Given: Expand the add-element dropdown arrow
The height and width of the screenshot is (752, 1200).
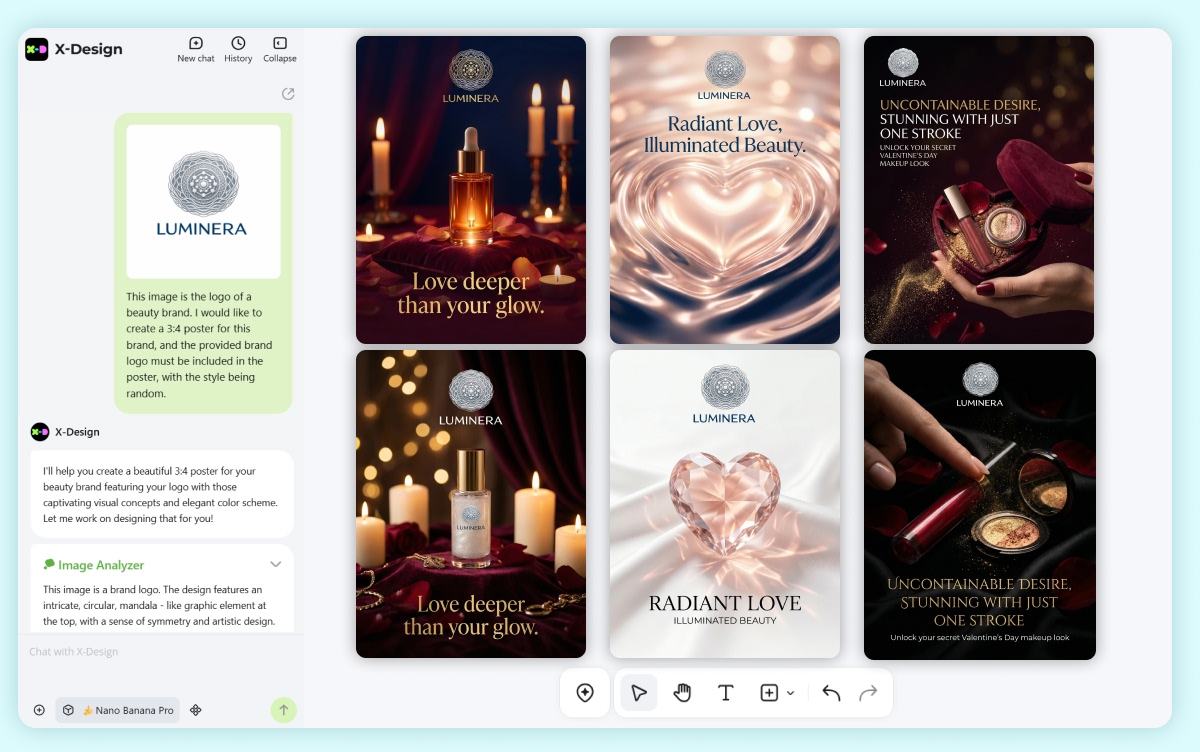Looking at the screenshot, I should coord(791,693).
